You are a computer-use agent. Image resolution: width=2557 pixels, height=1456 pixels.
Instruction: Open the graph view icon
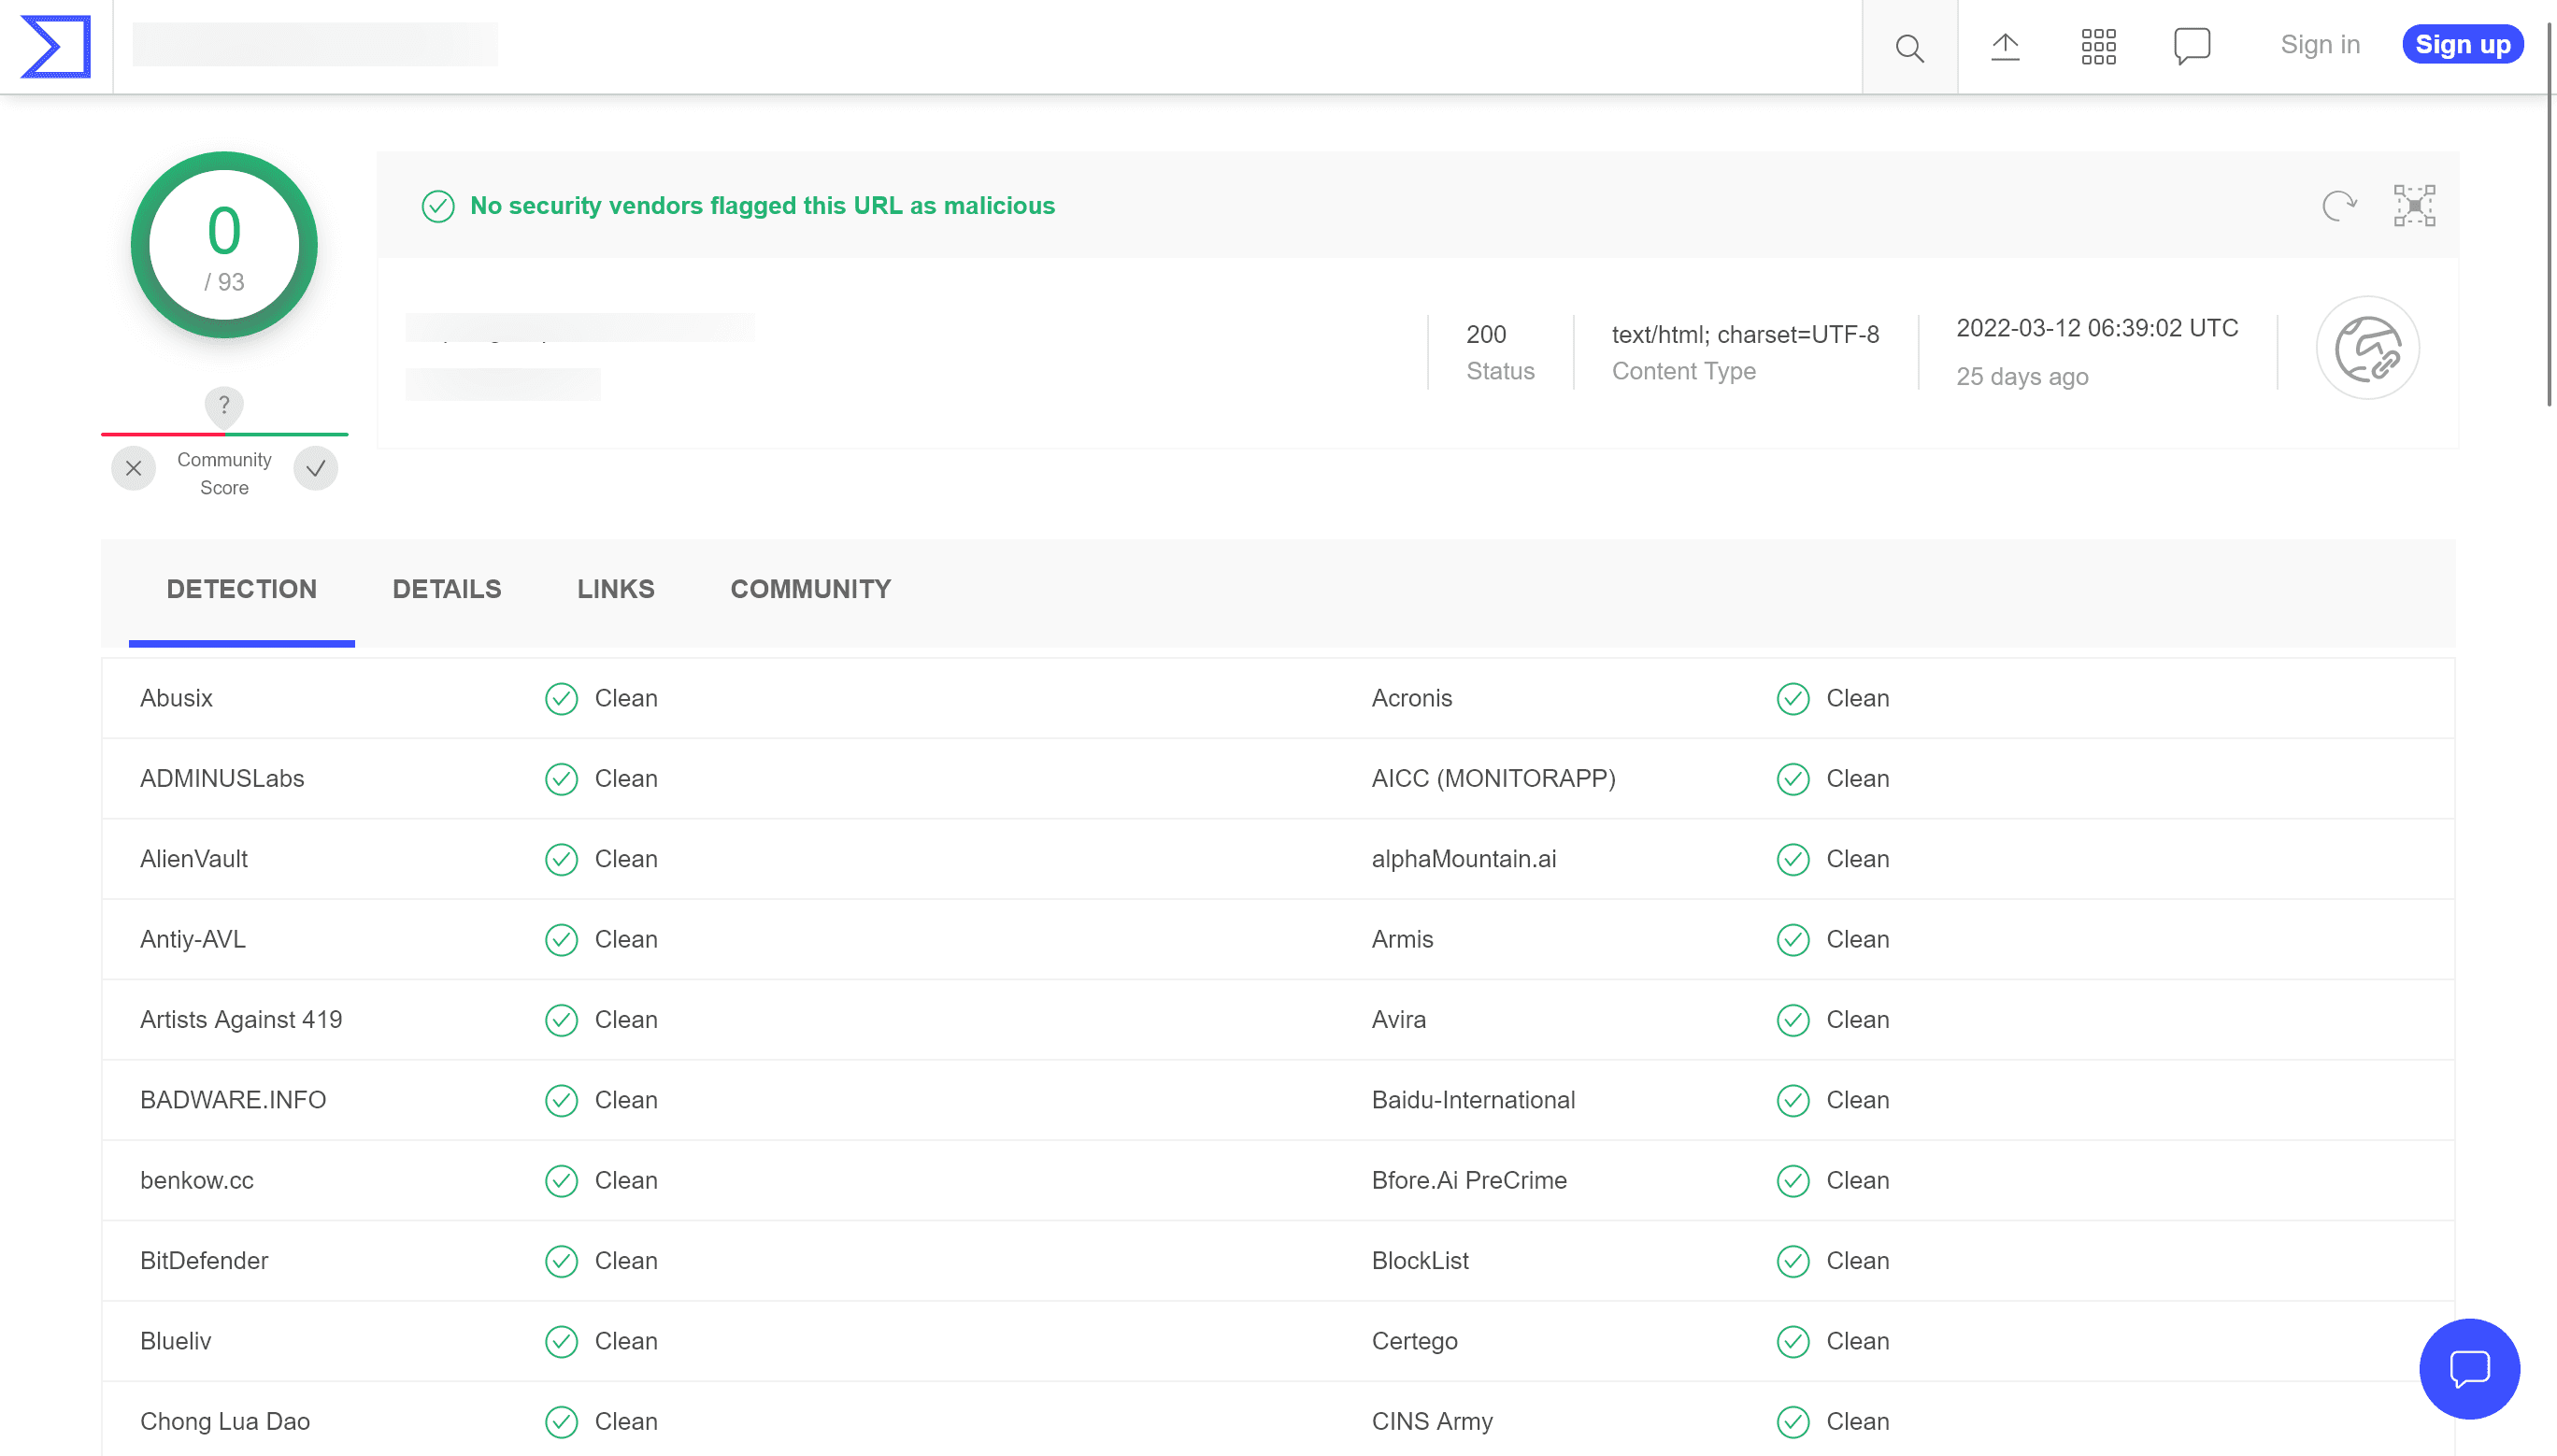pyautogui.click(x=2413, y=206)
